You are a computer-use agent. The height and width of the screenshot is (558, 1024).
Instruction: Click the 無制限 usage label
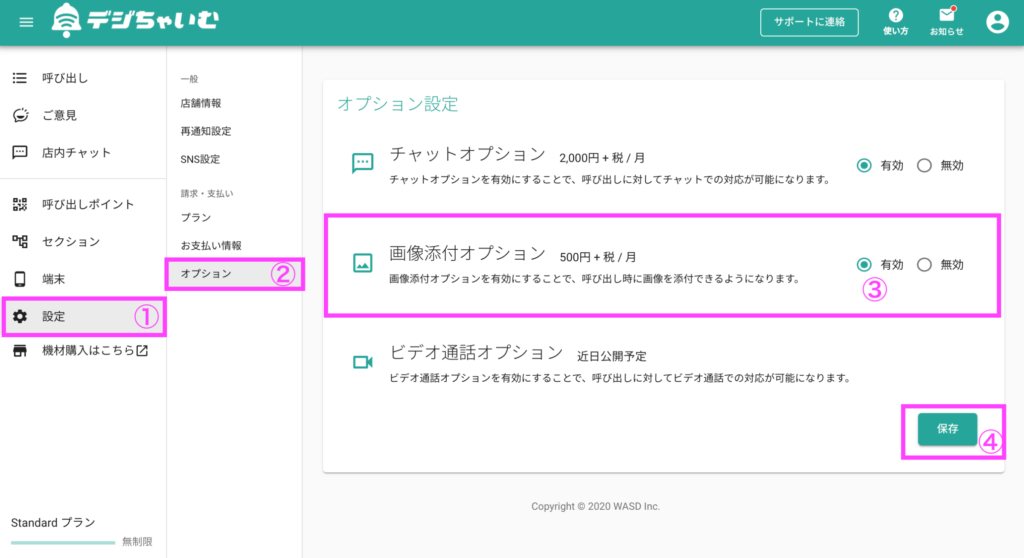pyautogui.click(x=137, y=542)
